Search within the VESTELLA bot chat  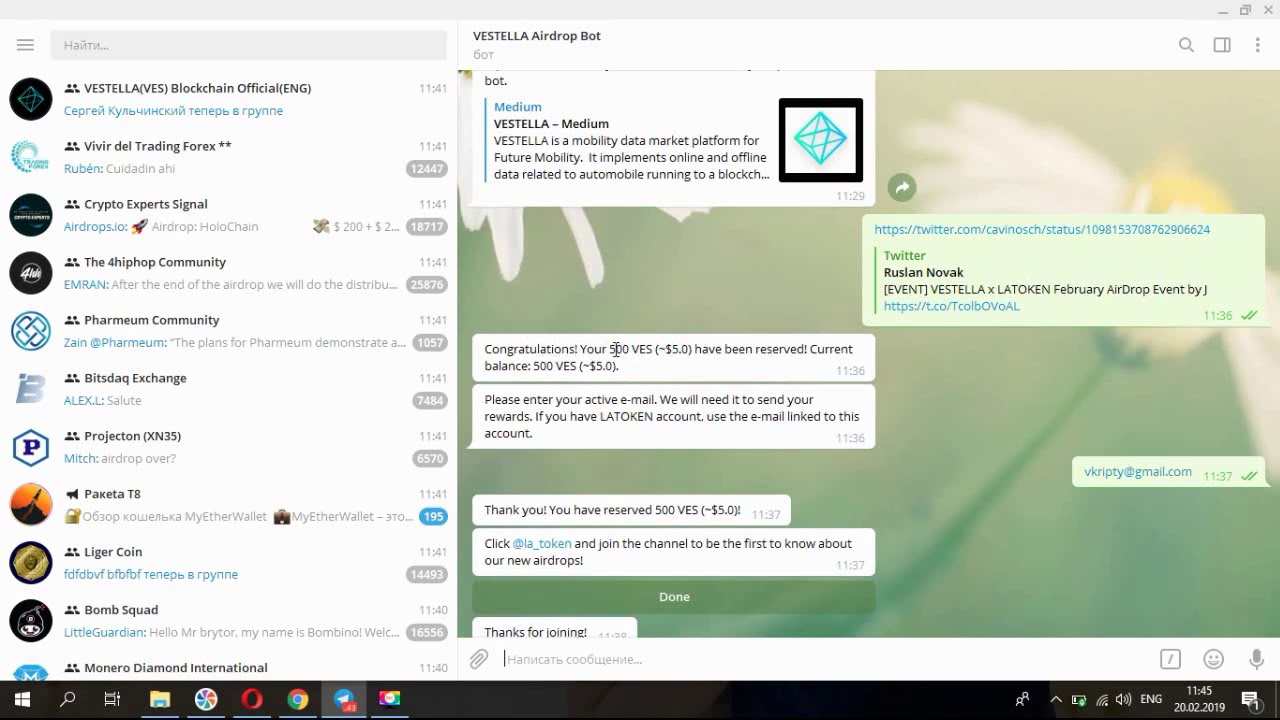click(x=1186, y=45)
